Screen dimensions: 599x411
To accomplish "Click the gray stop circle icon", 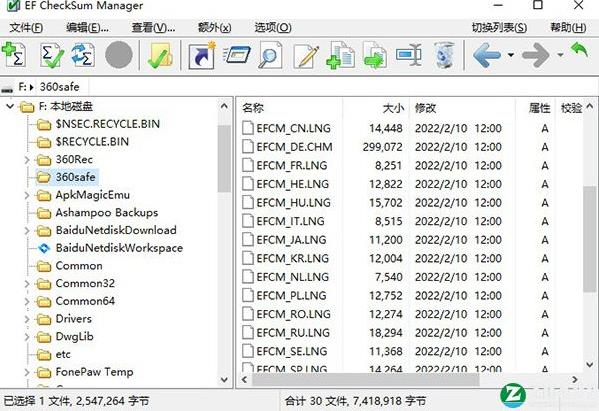I will point(119,55).
